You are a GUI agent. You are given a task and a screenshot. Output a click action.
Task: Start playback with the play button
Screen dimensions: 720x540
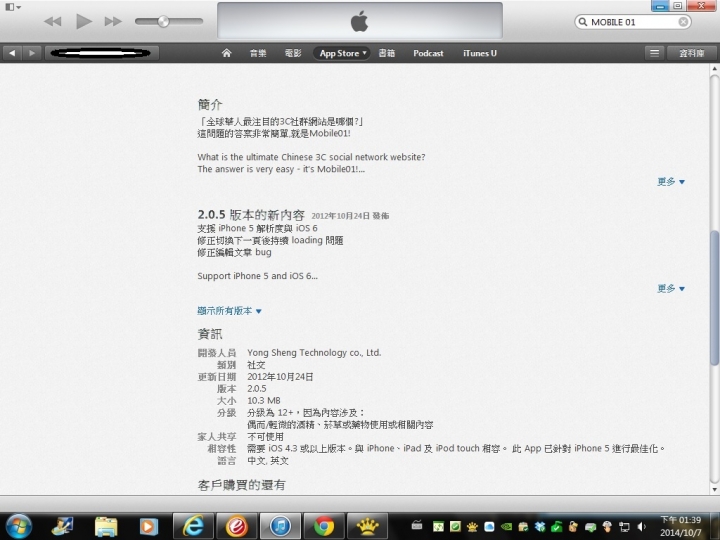[x=84, y=22]
